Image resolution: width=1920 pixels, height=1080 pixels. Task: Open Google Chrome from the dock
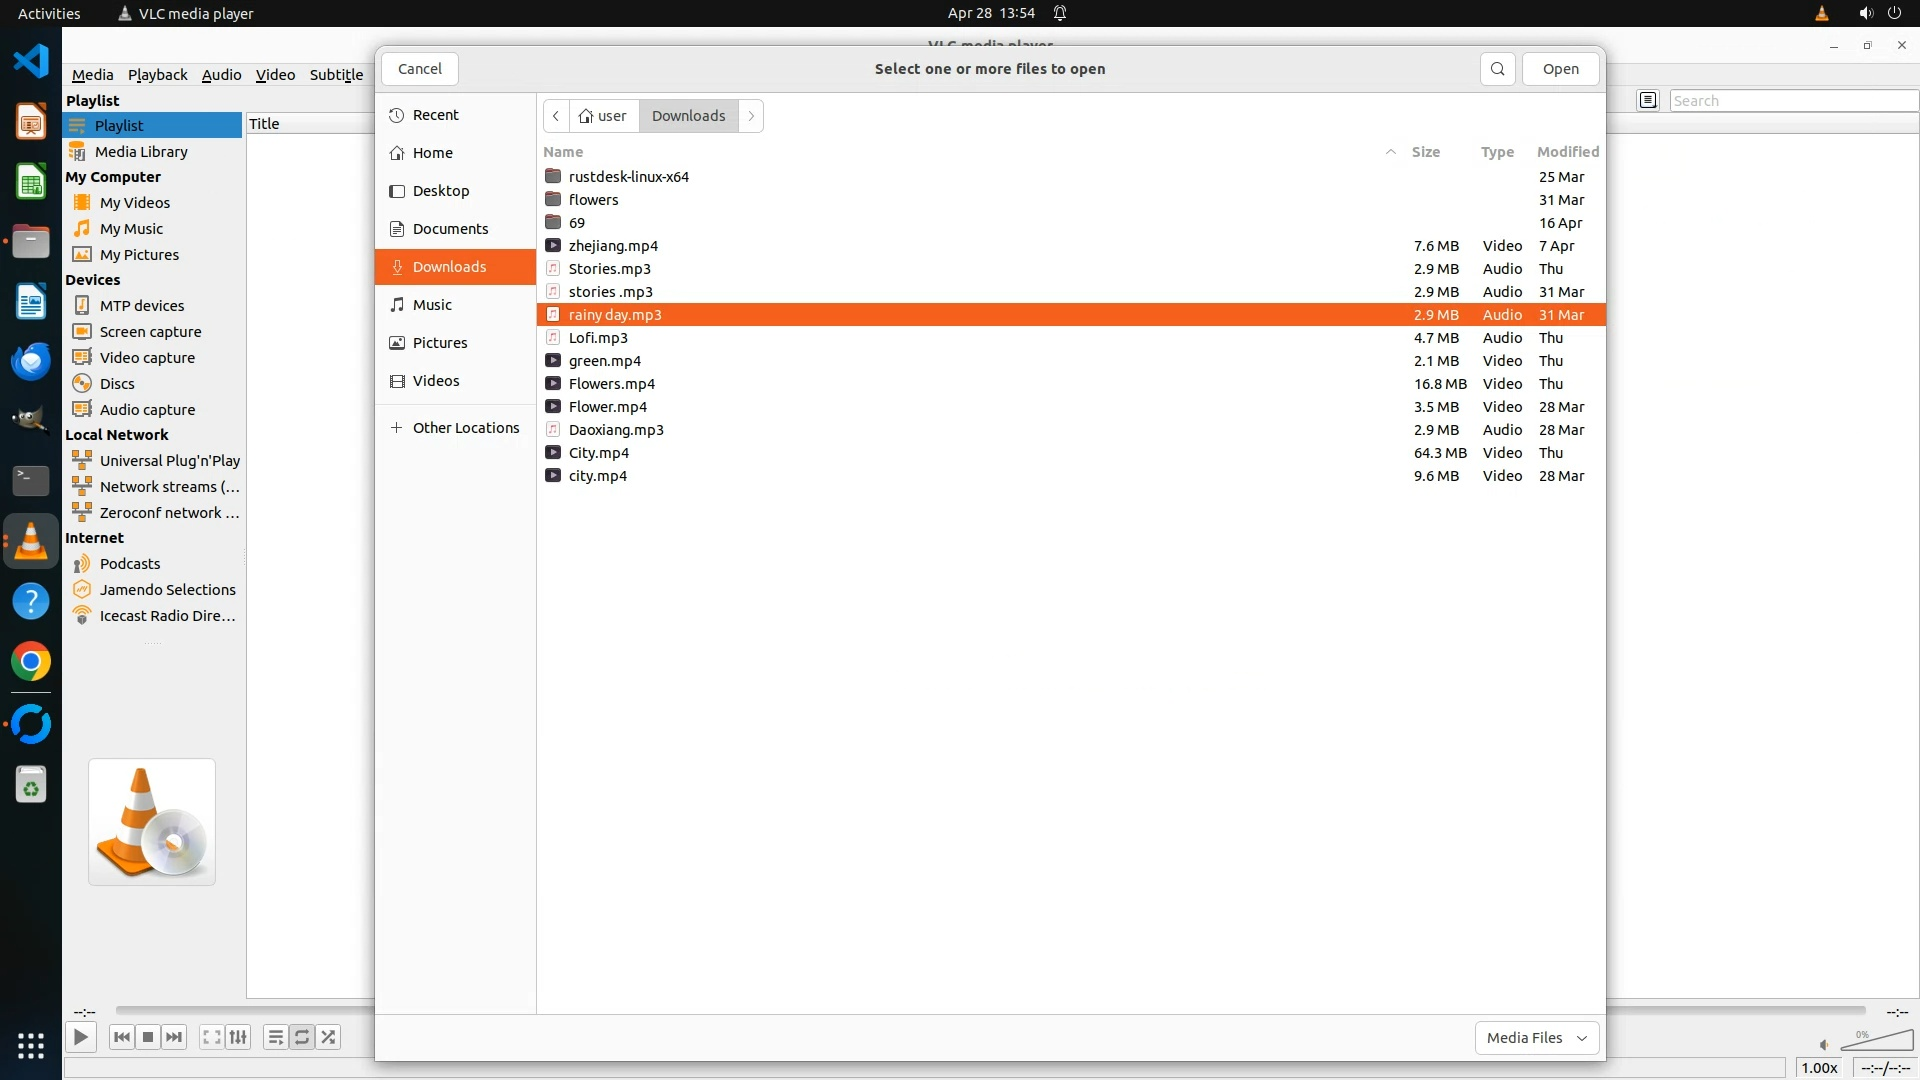(x=31, y=662)
